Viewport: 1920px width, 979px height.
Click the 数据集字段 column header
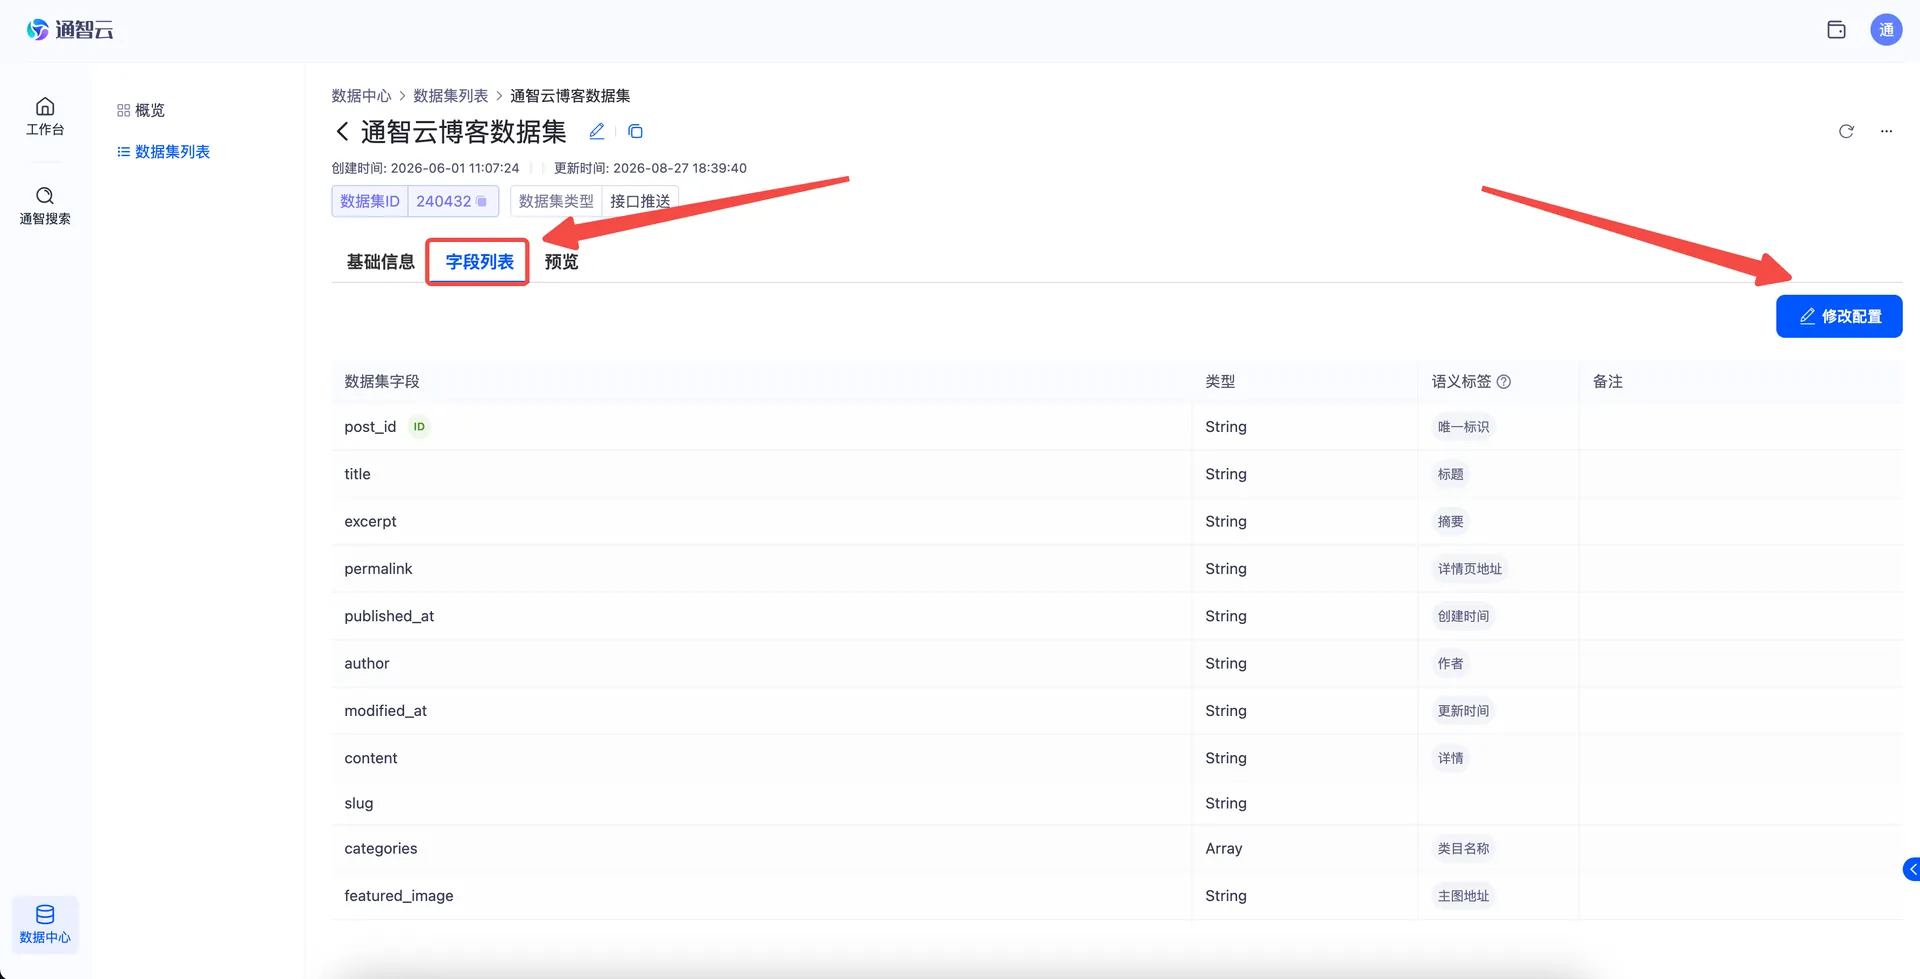pyautogui.click(x=382, y=382)
